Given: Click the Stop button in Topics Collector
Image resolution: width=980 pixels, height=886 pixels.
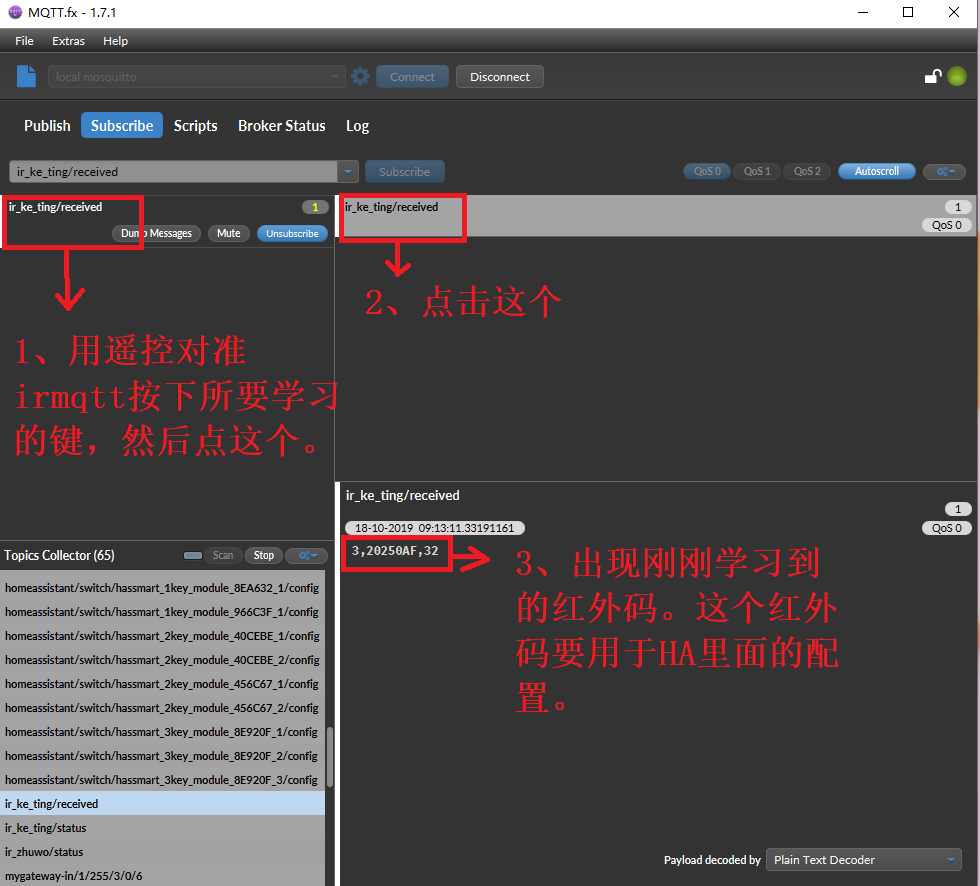Looking at the screenshot, I should [x=264, y=555].
